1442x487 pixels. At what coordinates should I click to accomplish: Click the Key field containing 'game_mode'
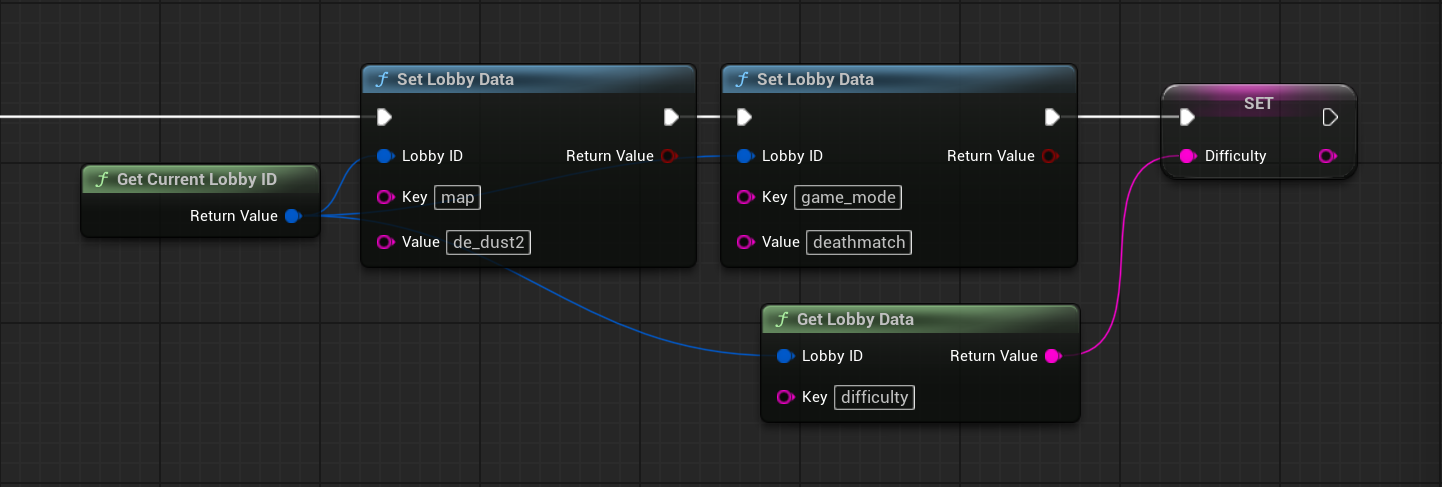point(848,198)
